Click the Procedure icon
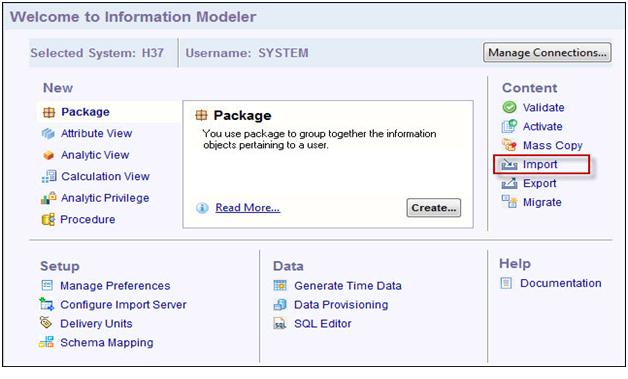This screenshot has width=628, height=379. [48, 220]
